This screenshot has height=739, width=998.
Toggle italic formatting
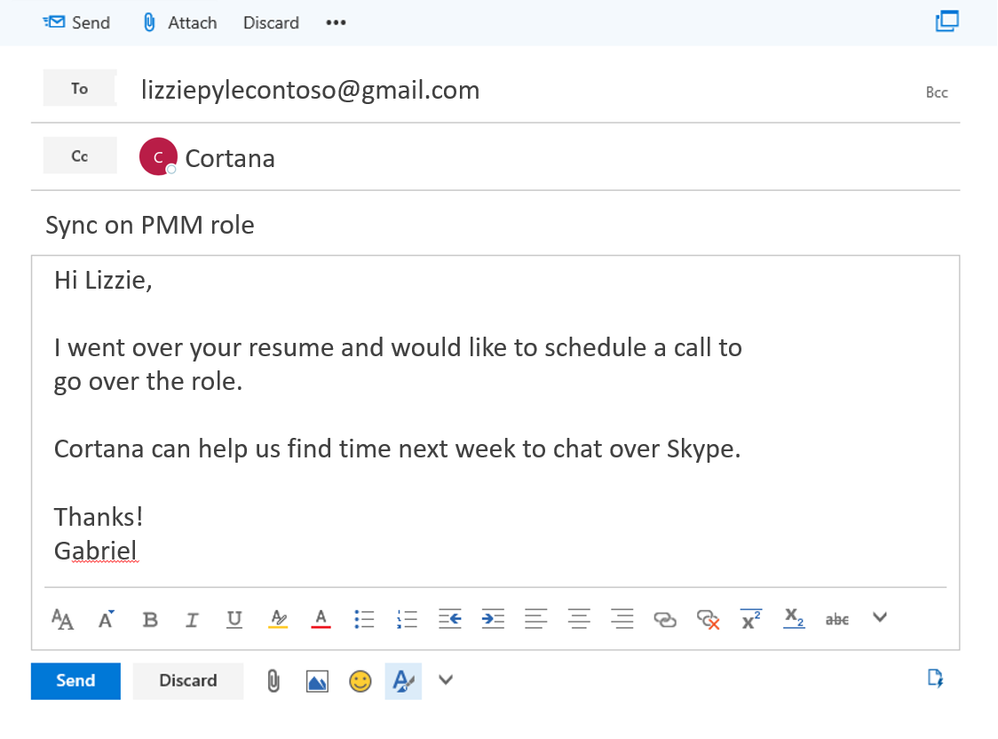(x=191, y=618)
